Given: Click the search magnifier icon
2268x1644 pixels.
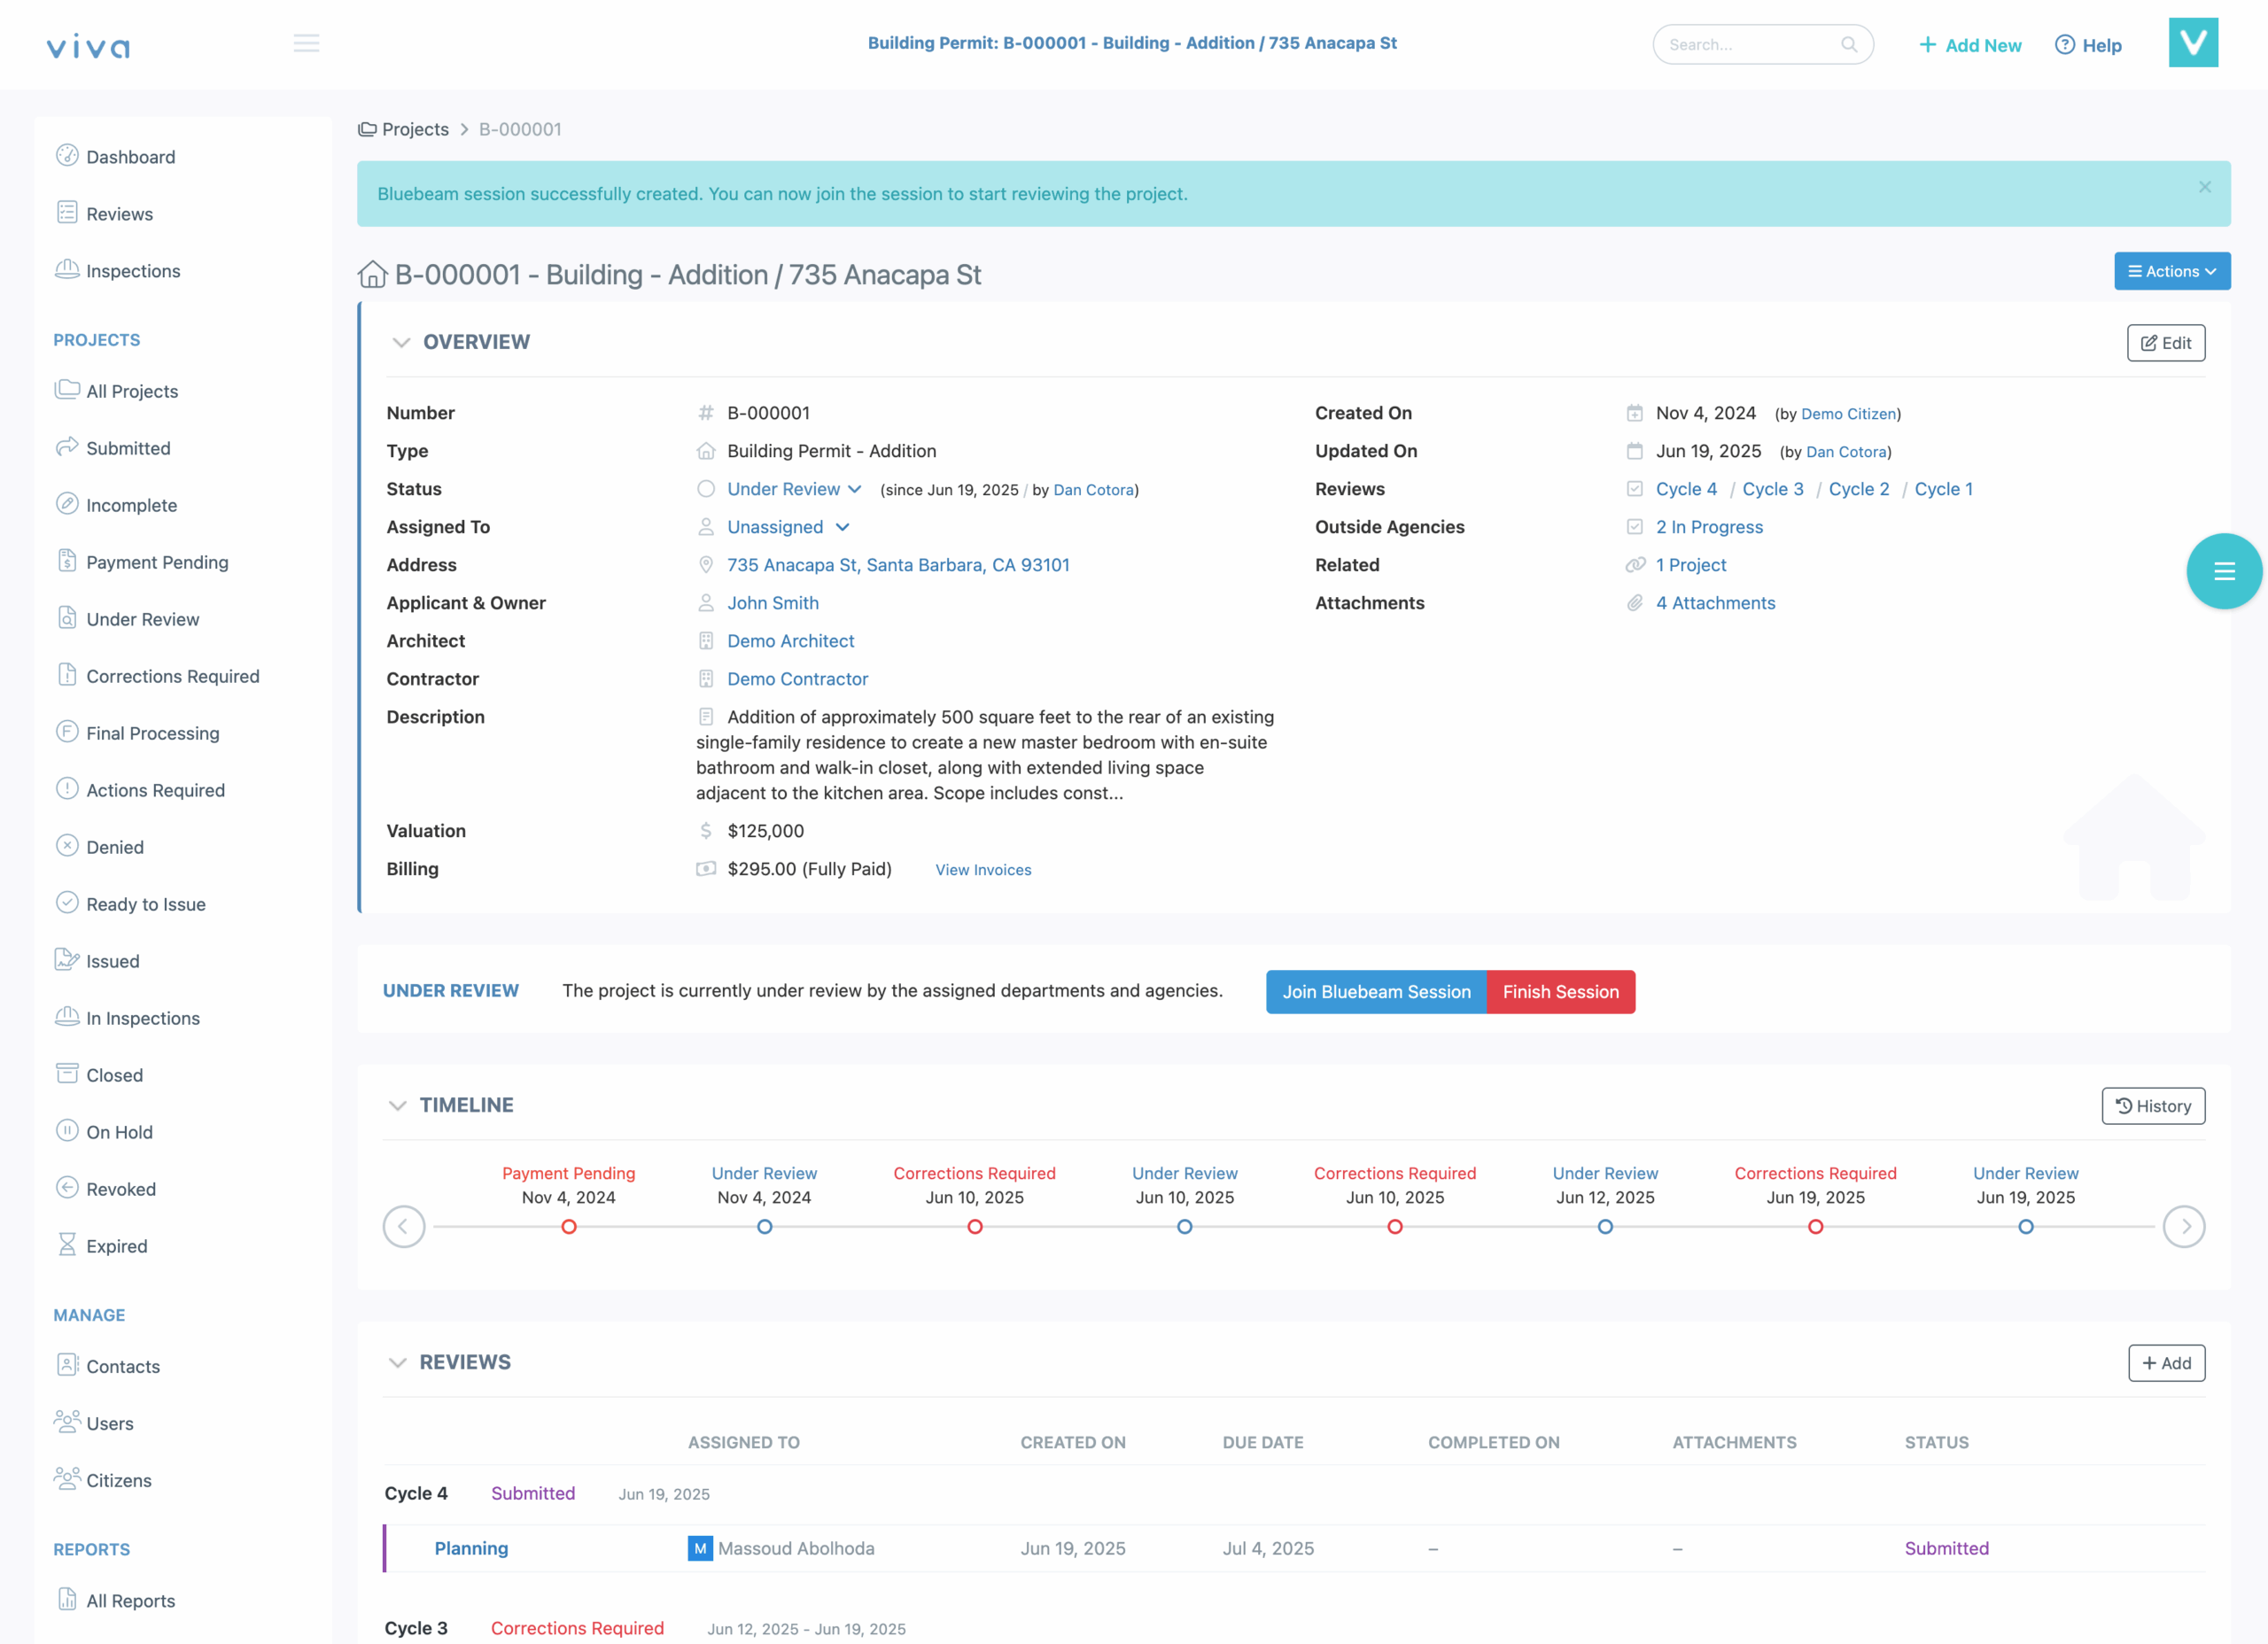Looking at the screenshot, I should (x=1848, y=45).
